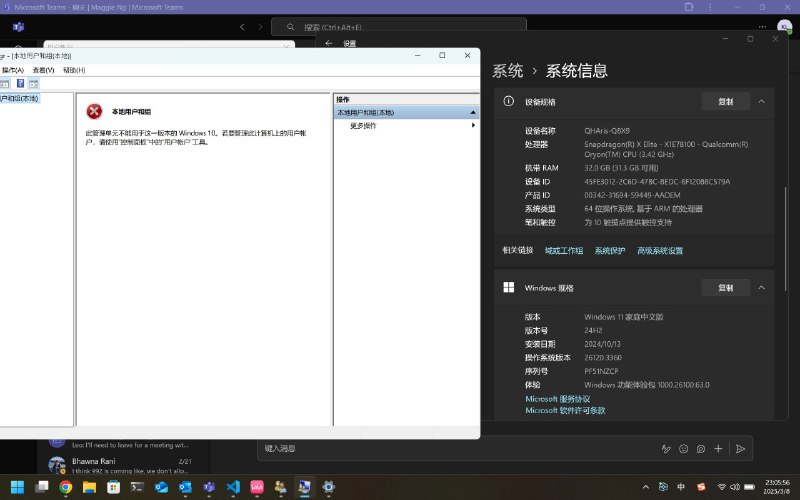This screenshot has height=500, width=800.
Task: Open Teams more options ellipsis in top bar
Action: (762, 27)
